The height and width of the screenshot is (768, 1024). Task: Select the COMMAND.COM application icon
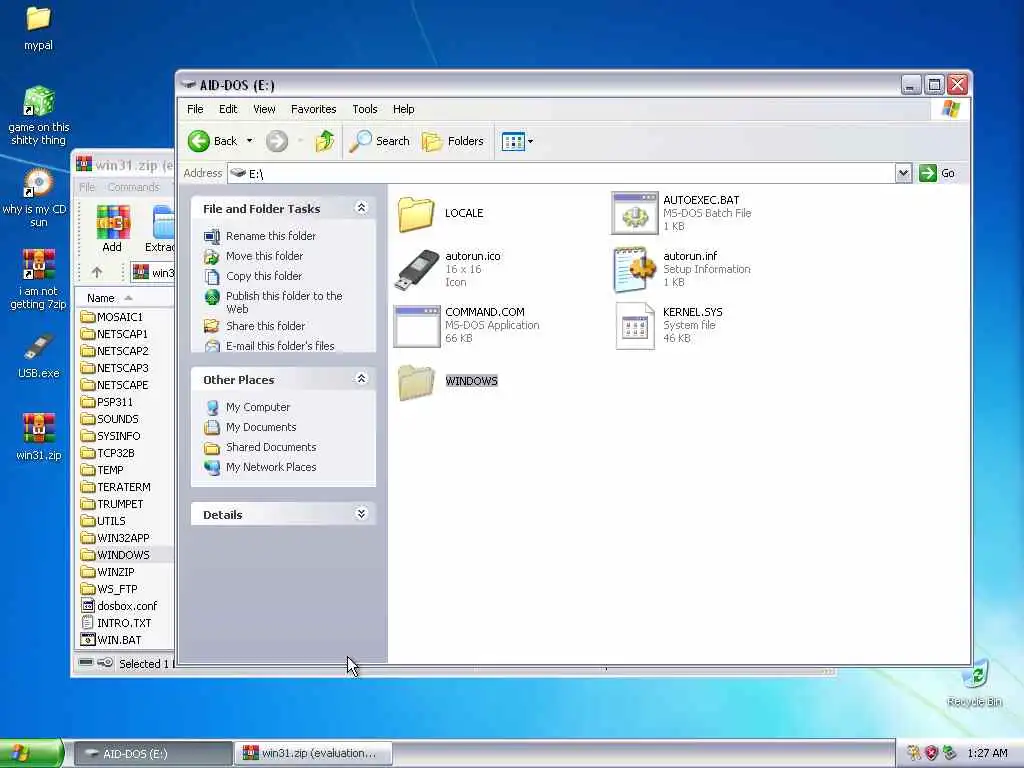(x=417, y=325)
